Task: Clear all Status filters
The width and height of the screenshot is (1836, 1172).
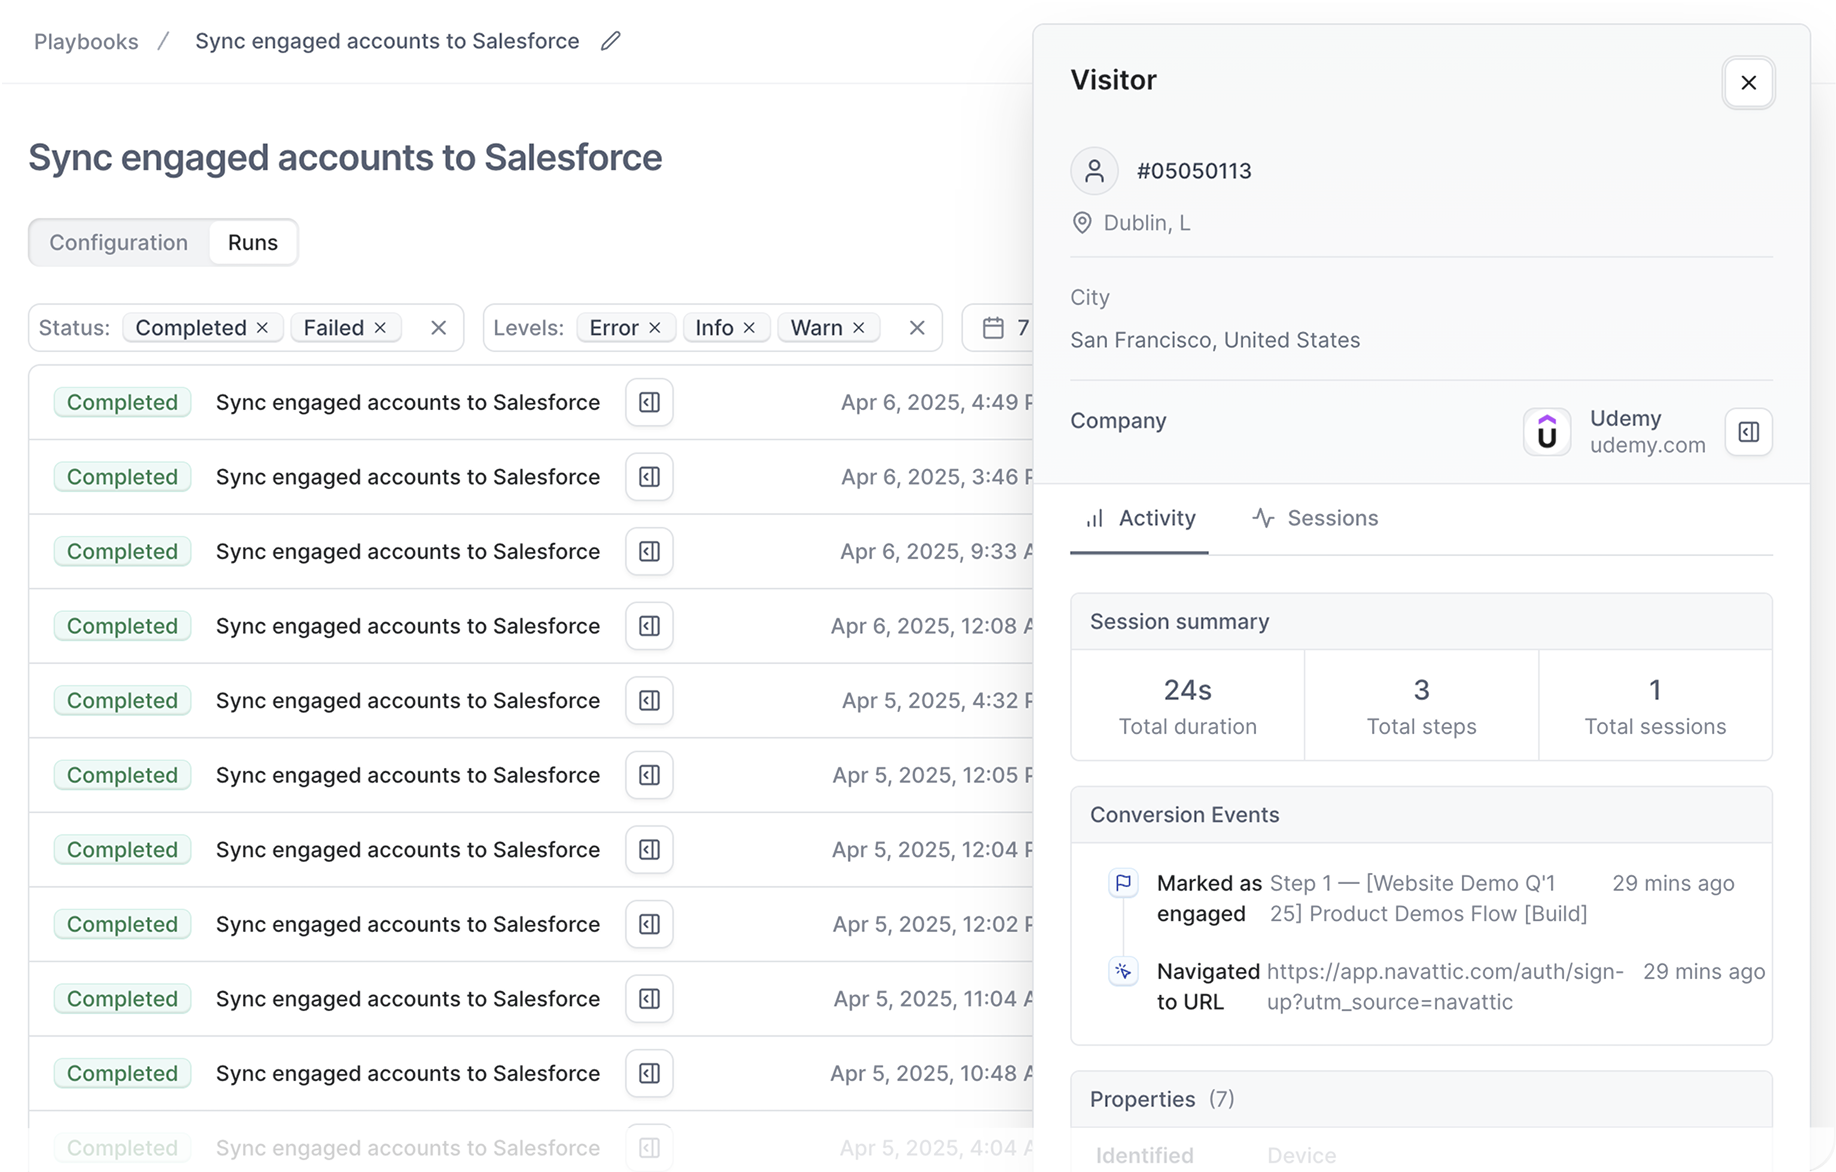Action: point(438,328)
